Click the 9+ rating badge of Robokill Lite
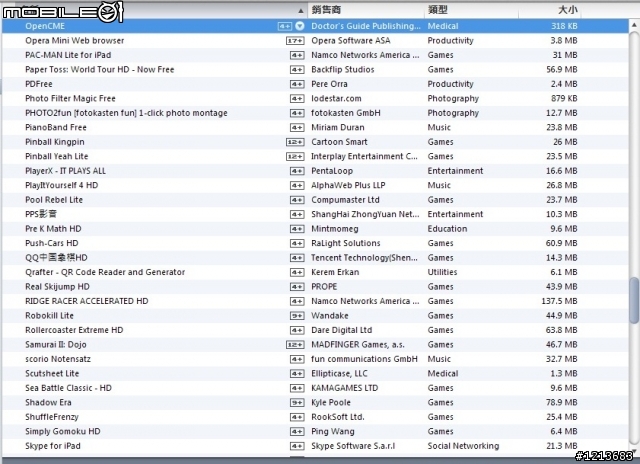 297,316
